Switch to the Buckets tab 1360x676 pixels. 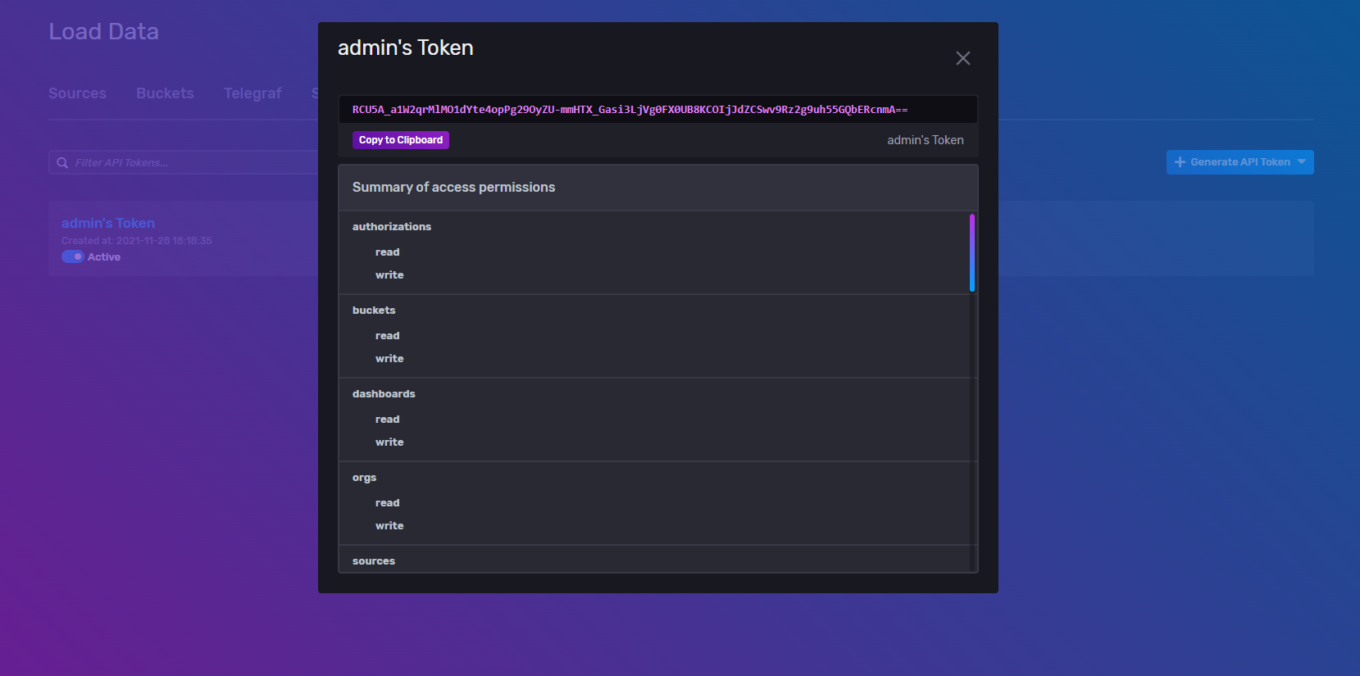tap(164, 93)
